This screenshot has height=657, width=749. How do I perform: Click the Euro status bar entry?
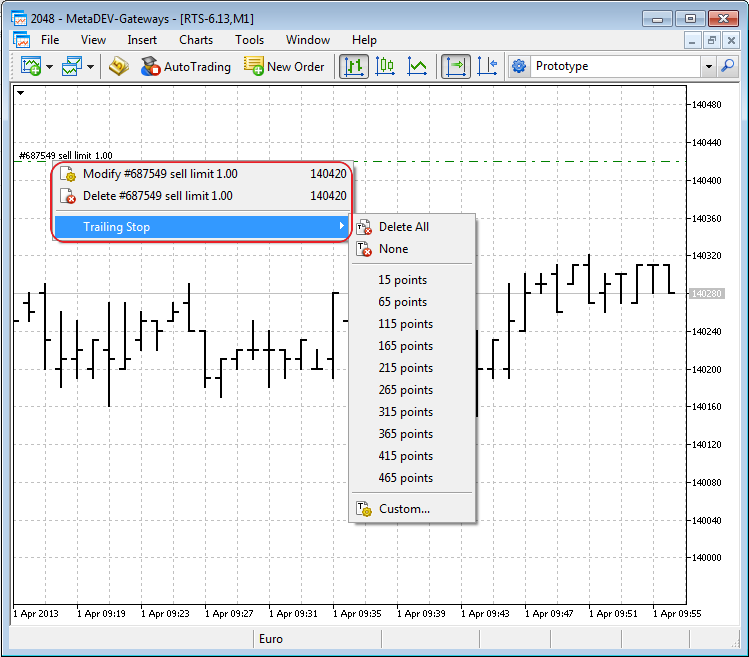(x=270, y=639)
